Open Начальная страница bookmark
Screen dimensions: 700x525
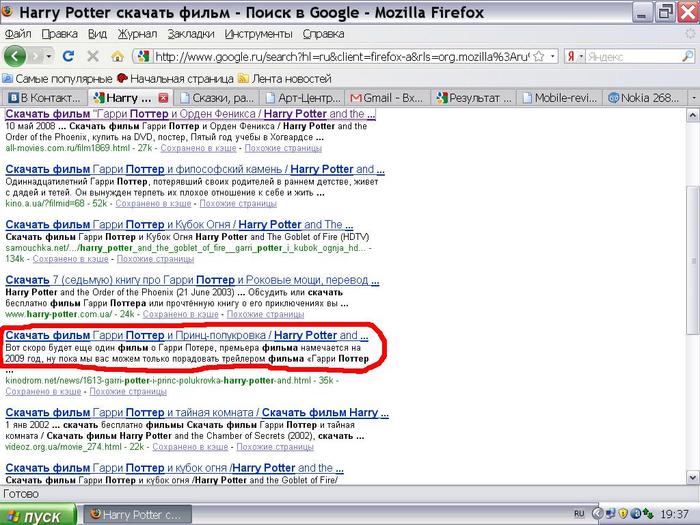coord(175,79)
